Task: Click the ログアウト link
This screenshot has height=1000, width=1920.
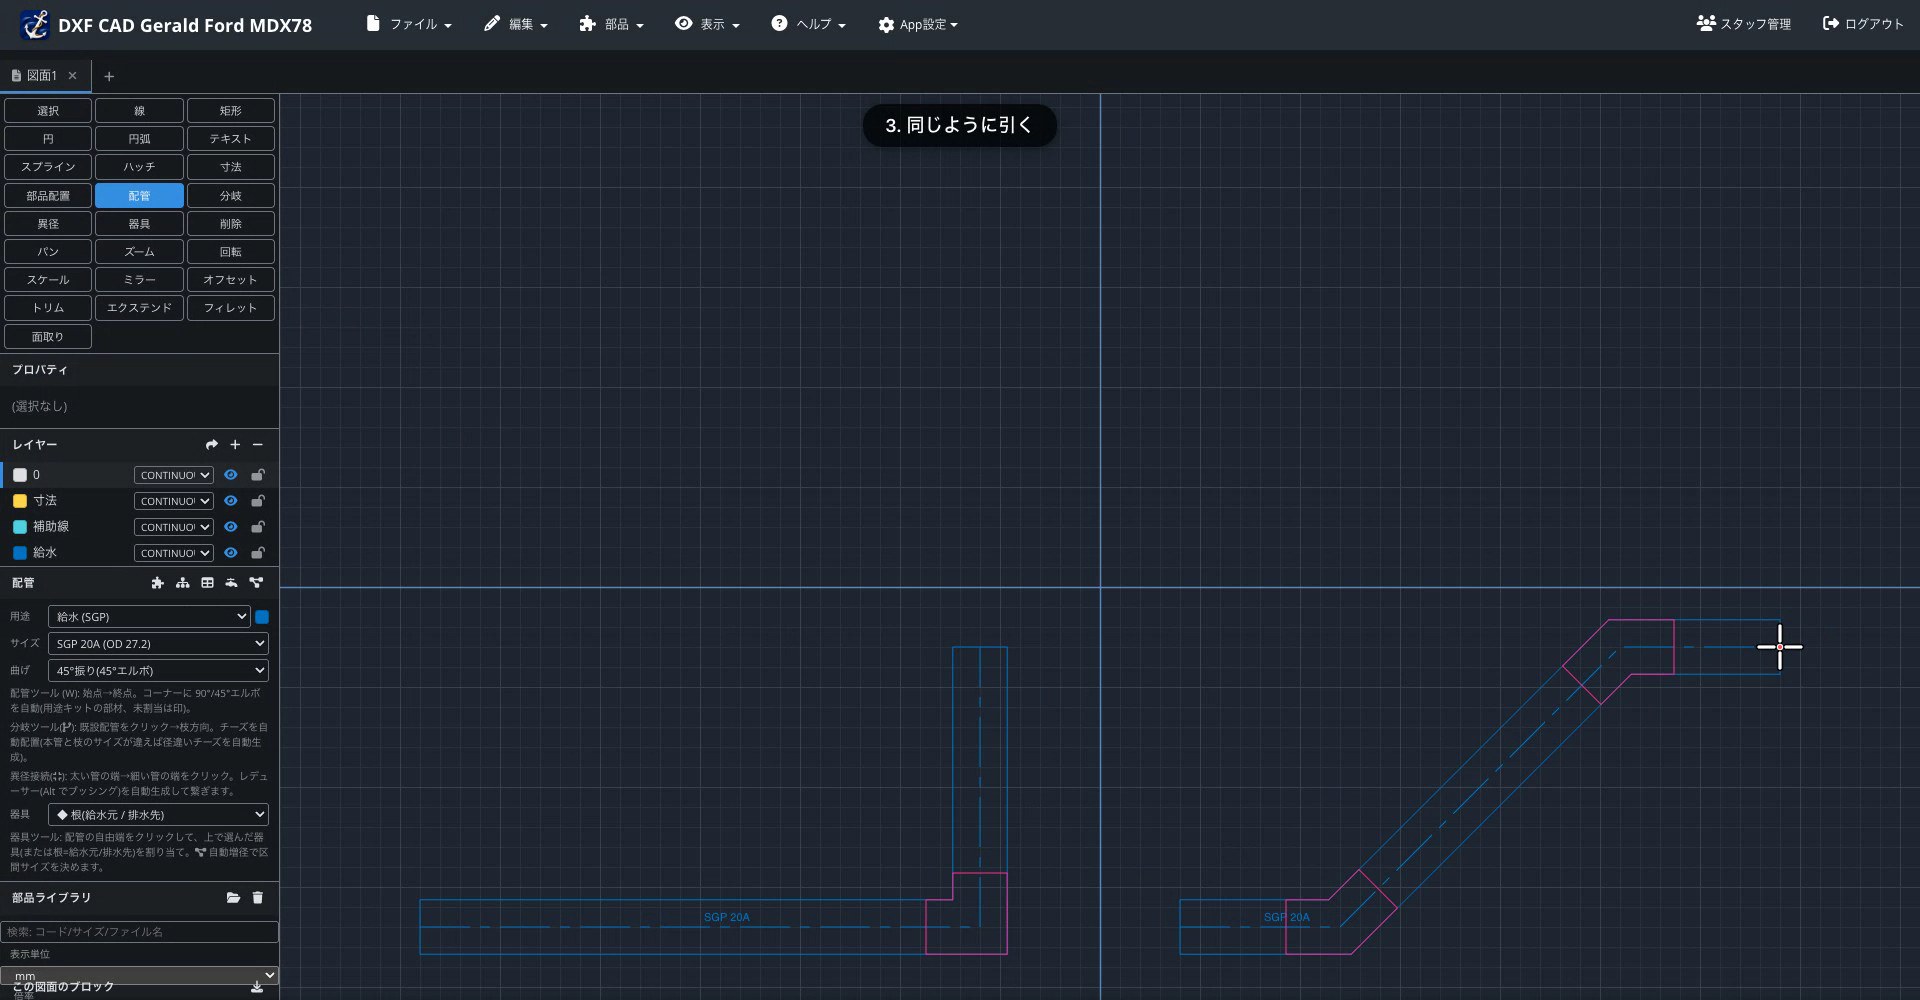Action: coord(1863,24)
